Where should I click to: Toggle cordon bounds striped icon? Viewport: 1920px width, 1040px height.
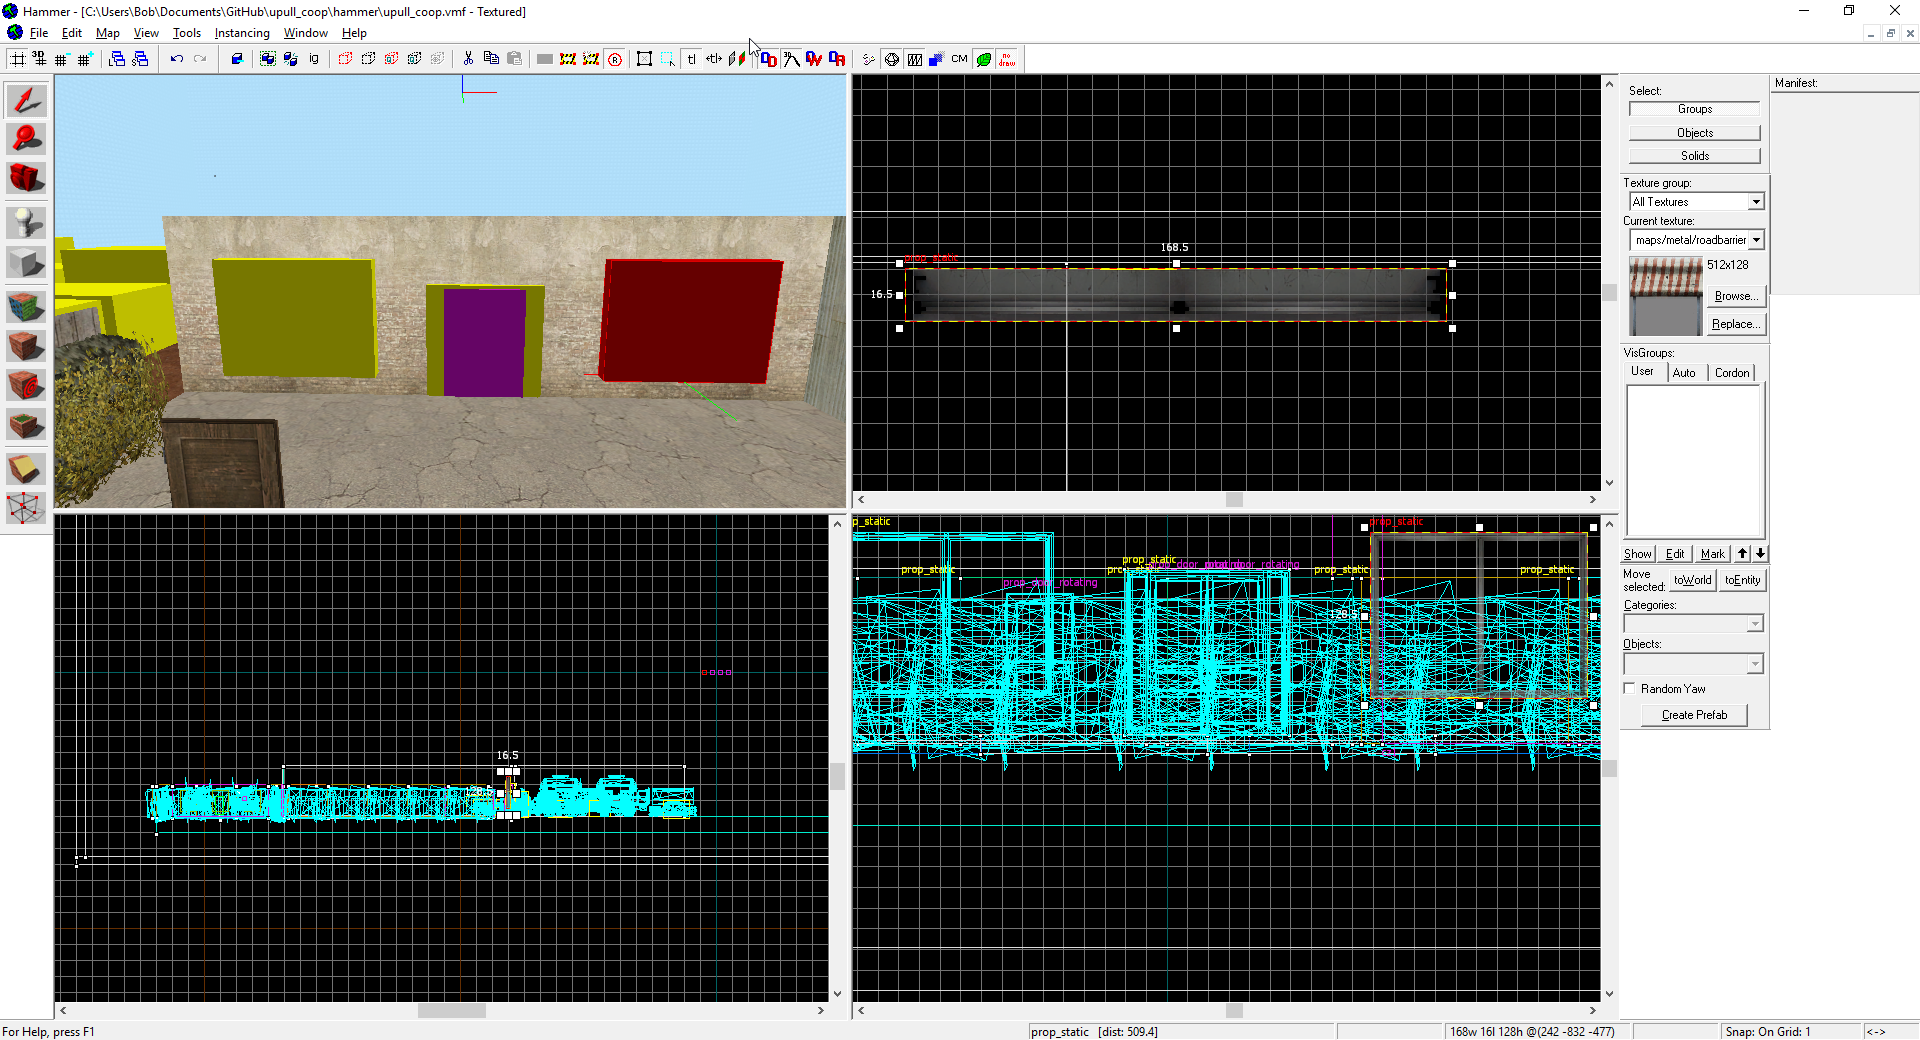point(568,59)
